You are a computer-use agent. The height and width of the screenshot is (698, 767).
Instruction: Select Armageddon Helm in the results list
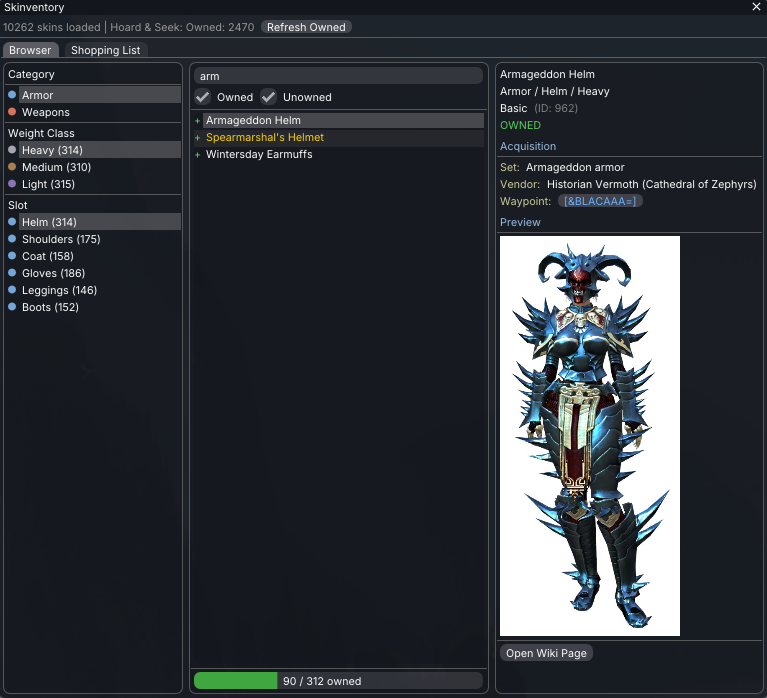(343, 120)
